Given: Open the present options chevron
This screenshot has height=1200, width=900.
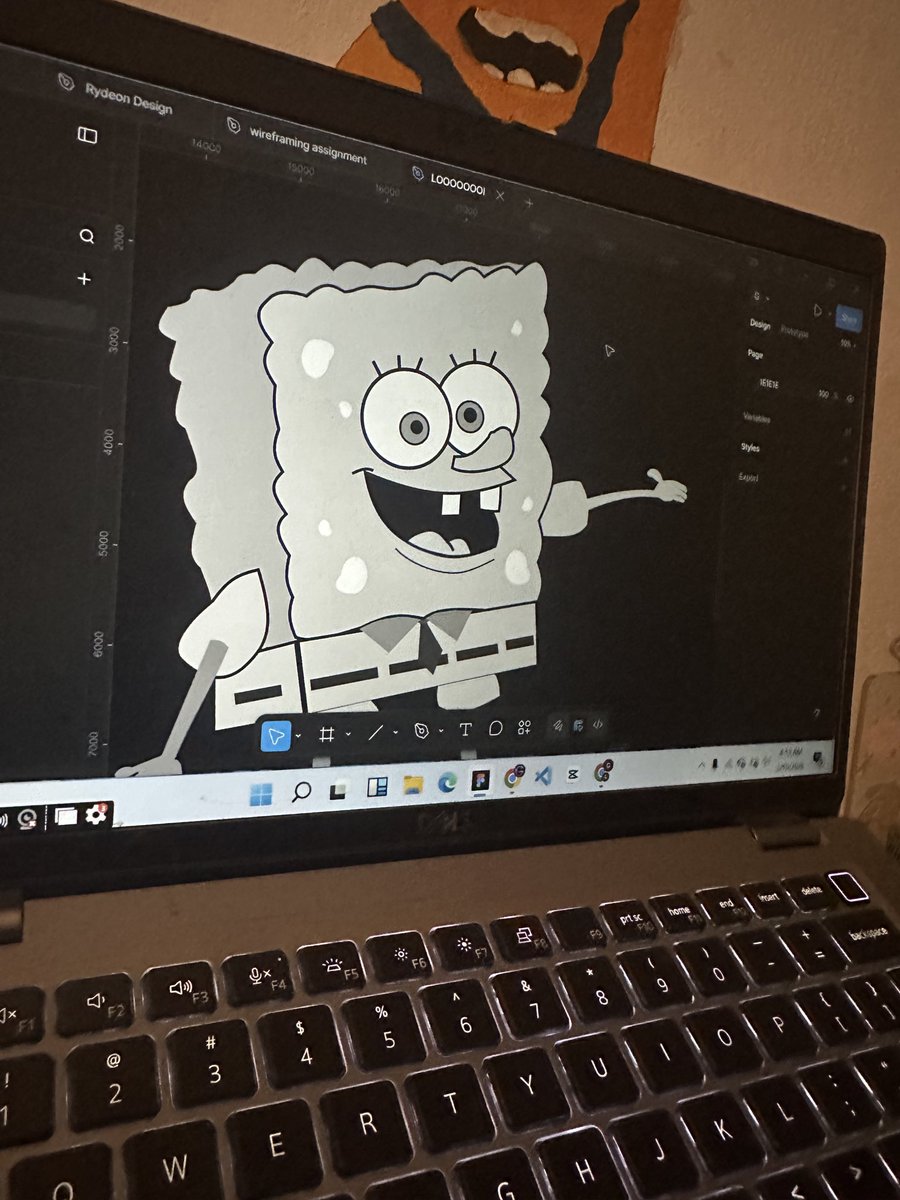Looking at the screenshot, I should [x=830, y=314].
